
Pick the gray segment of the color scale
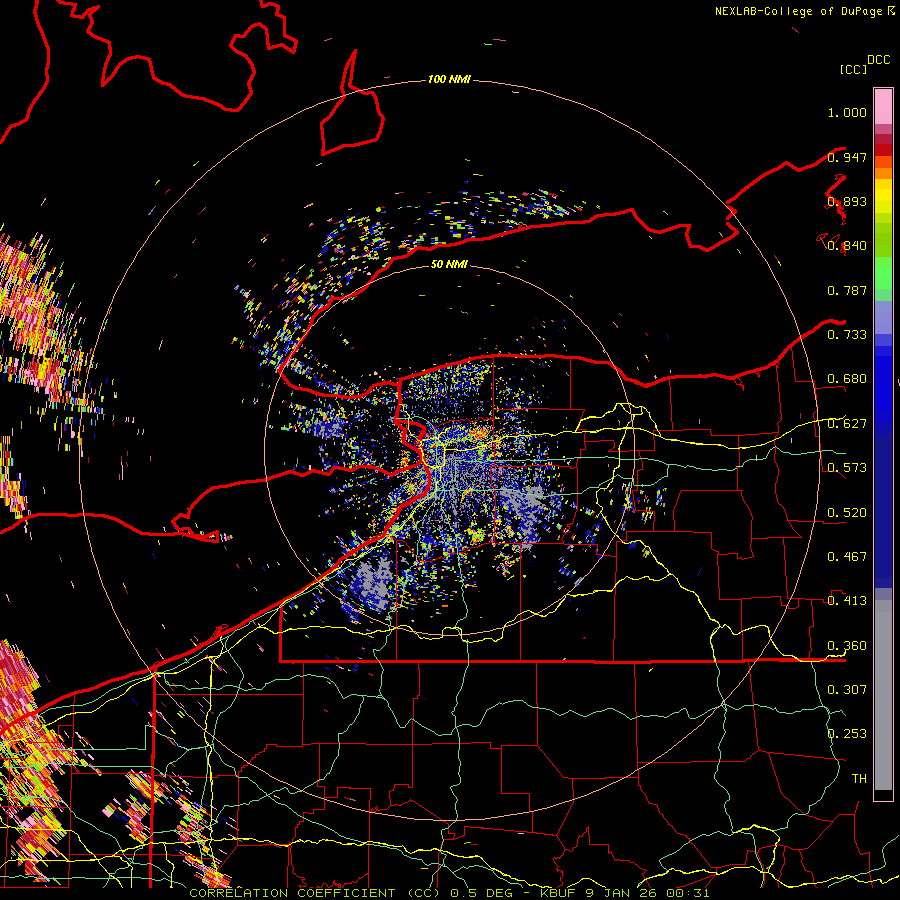[883, 695]
